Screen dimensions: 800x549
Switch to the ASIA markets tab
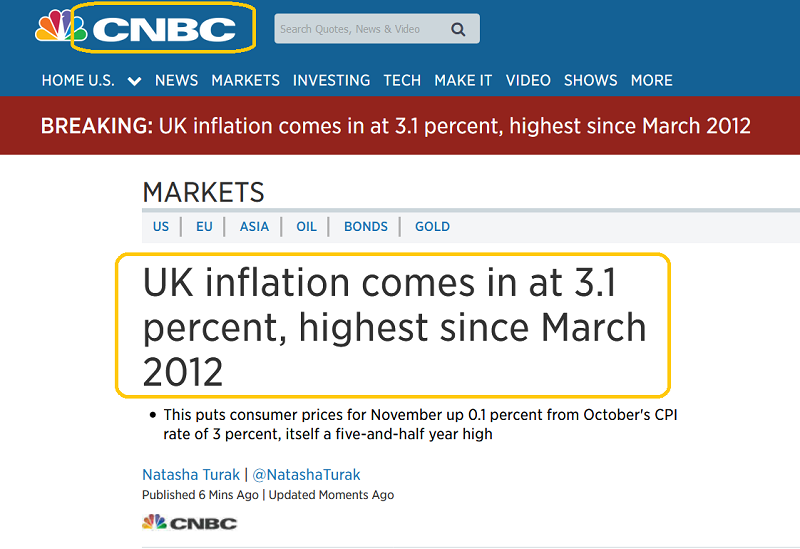click(x=254, y=226)
